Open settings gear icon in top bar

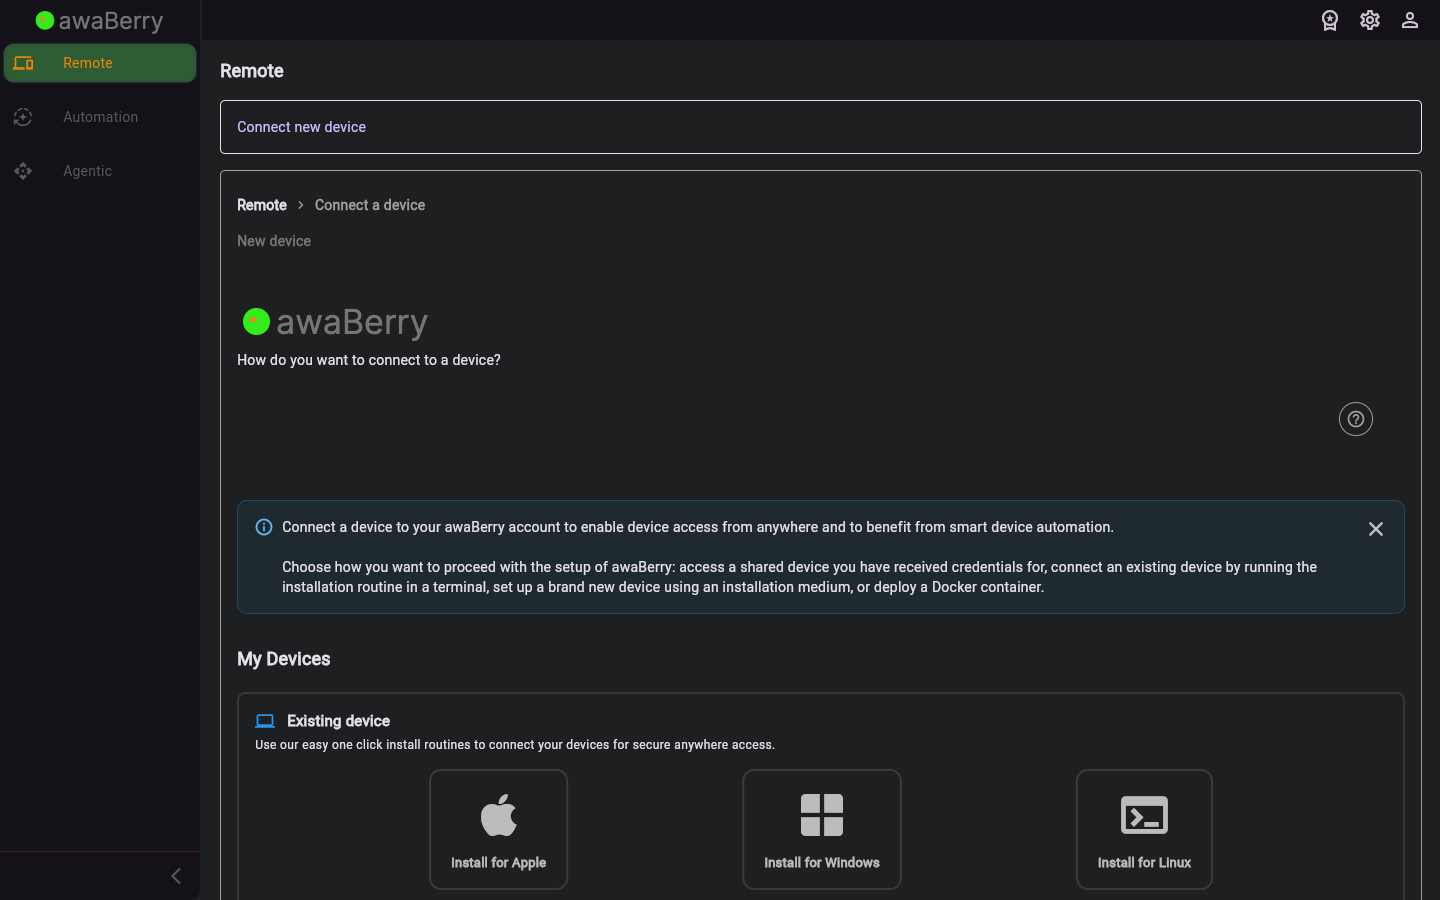click(1370, 20)
